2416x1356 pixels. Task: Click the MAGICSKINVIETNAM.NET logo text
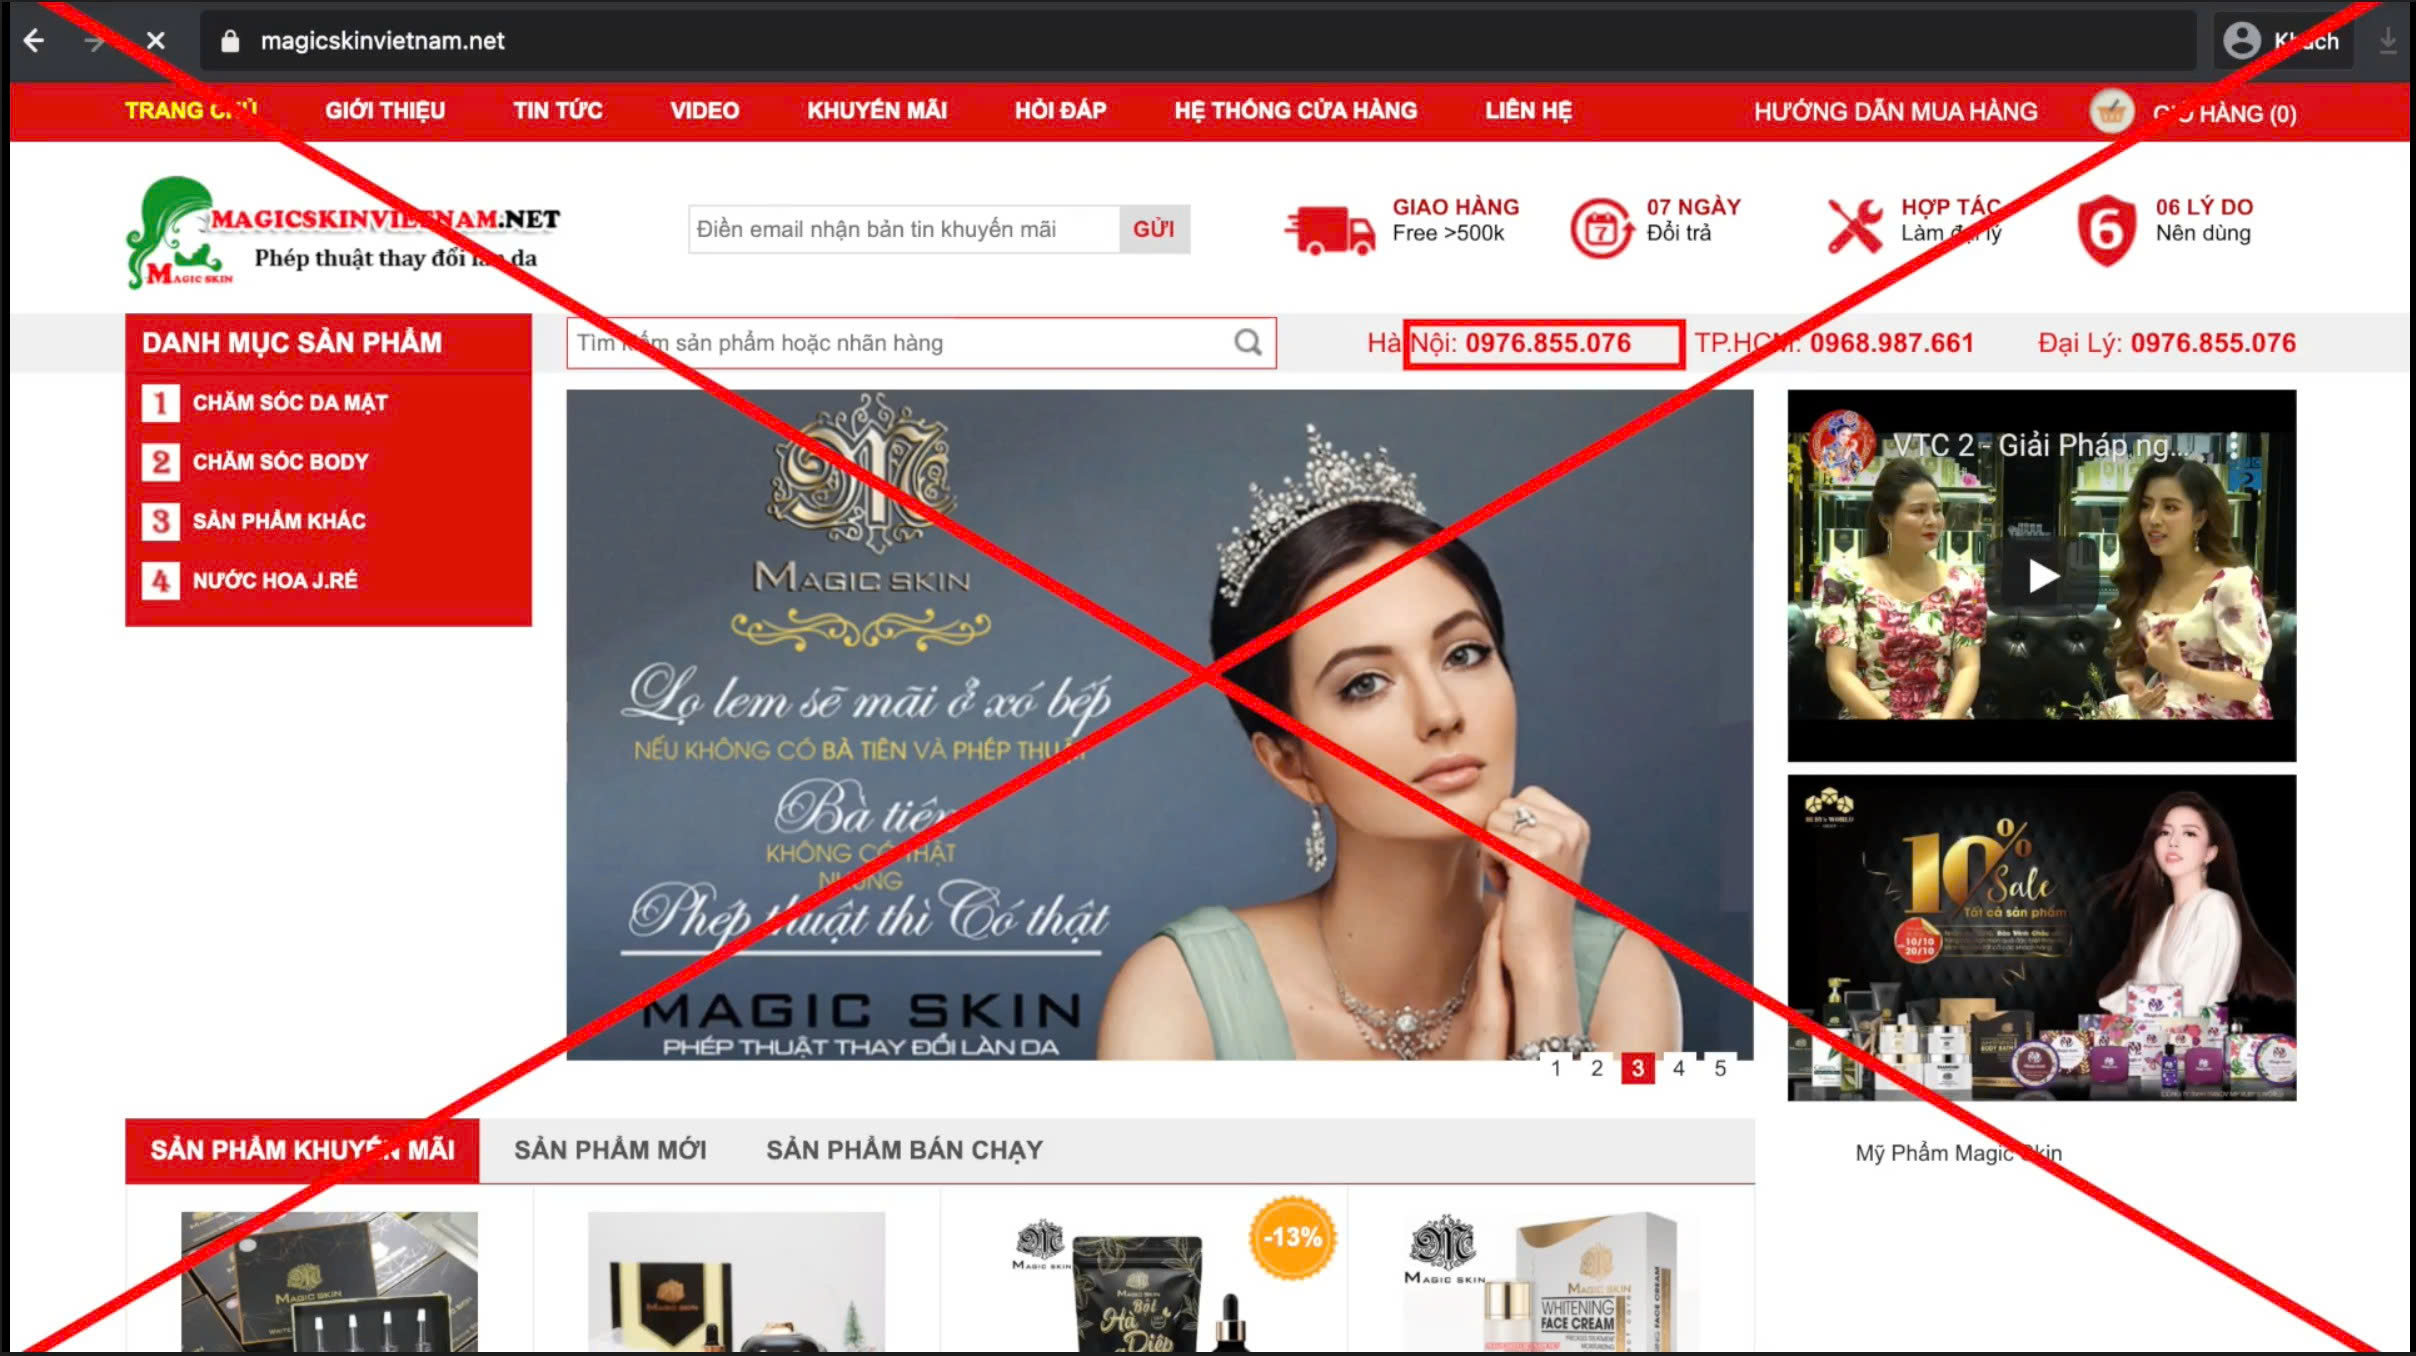[385, 219]
